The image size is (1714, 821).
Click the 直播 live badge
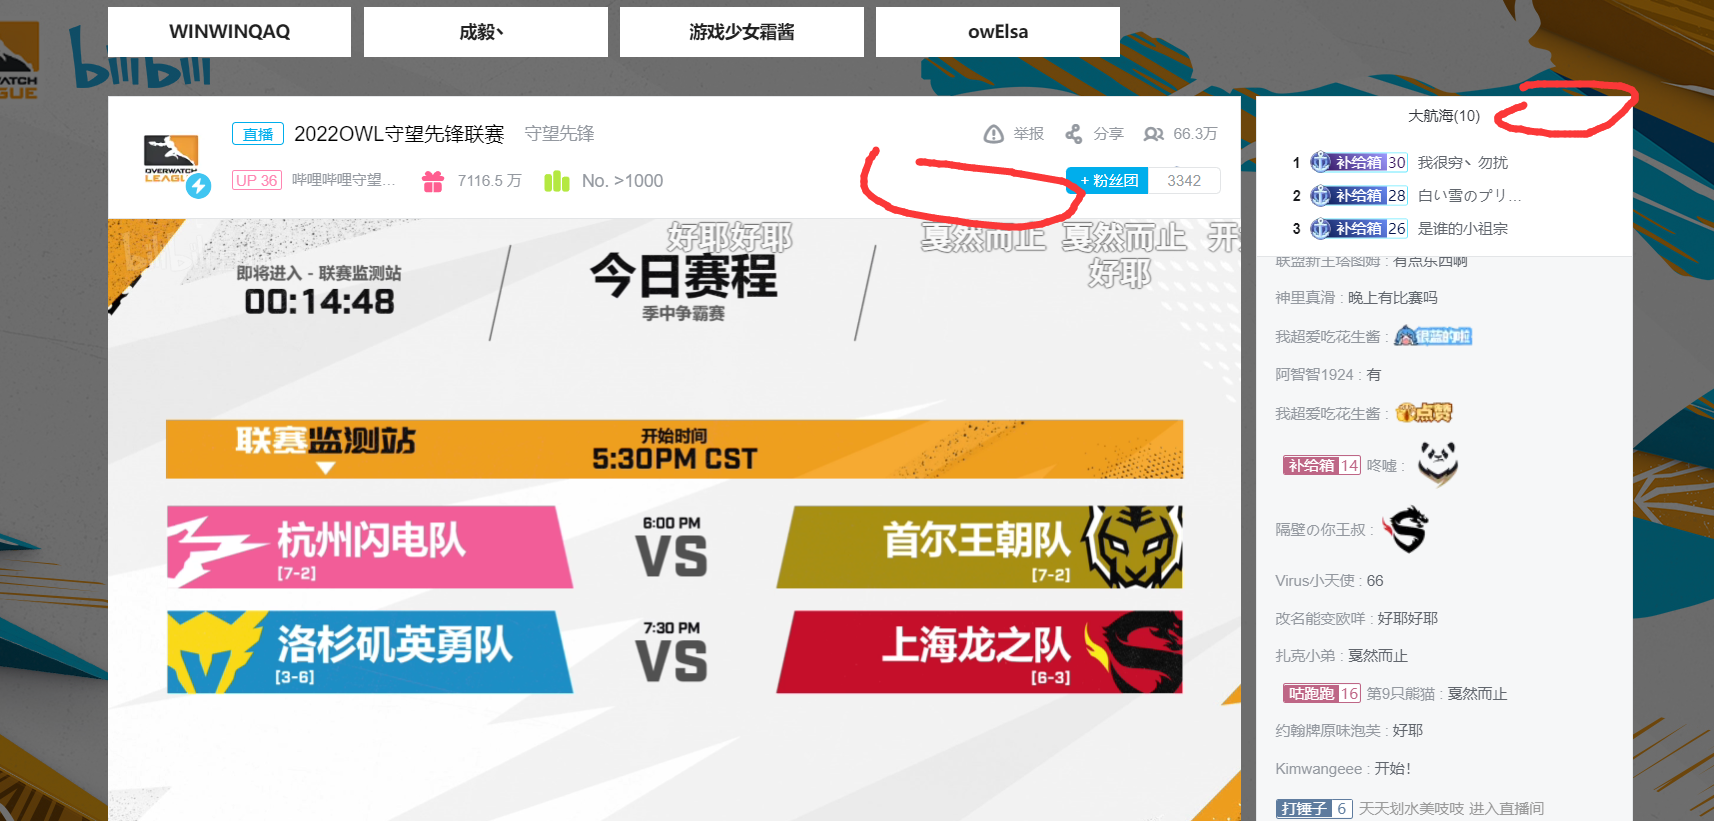pos(258,133)
